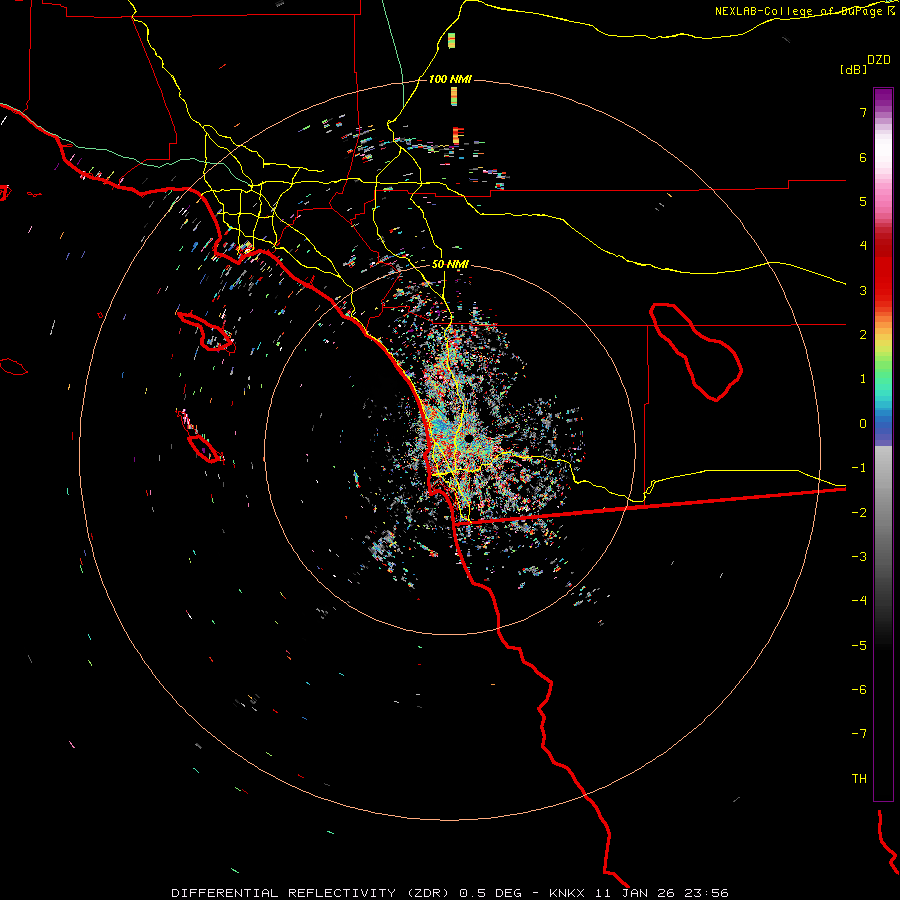Select the "4" tick on the dB scale
900x900 pixels.
point(863,246)
